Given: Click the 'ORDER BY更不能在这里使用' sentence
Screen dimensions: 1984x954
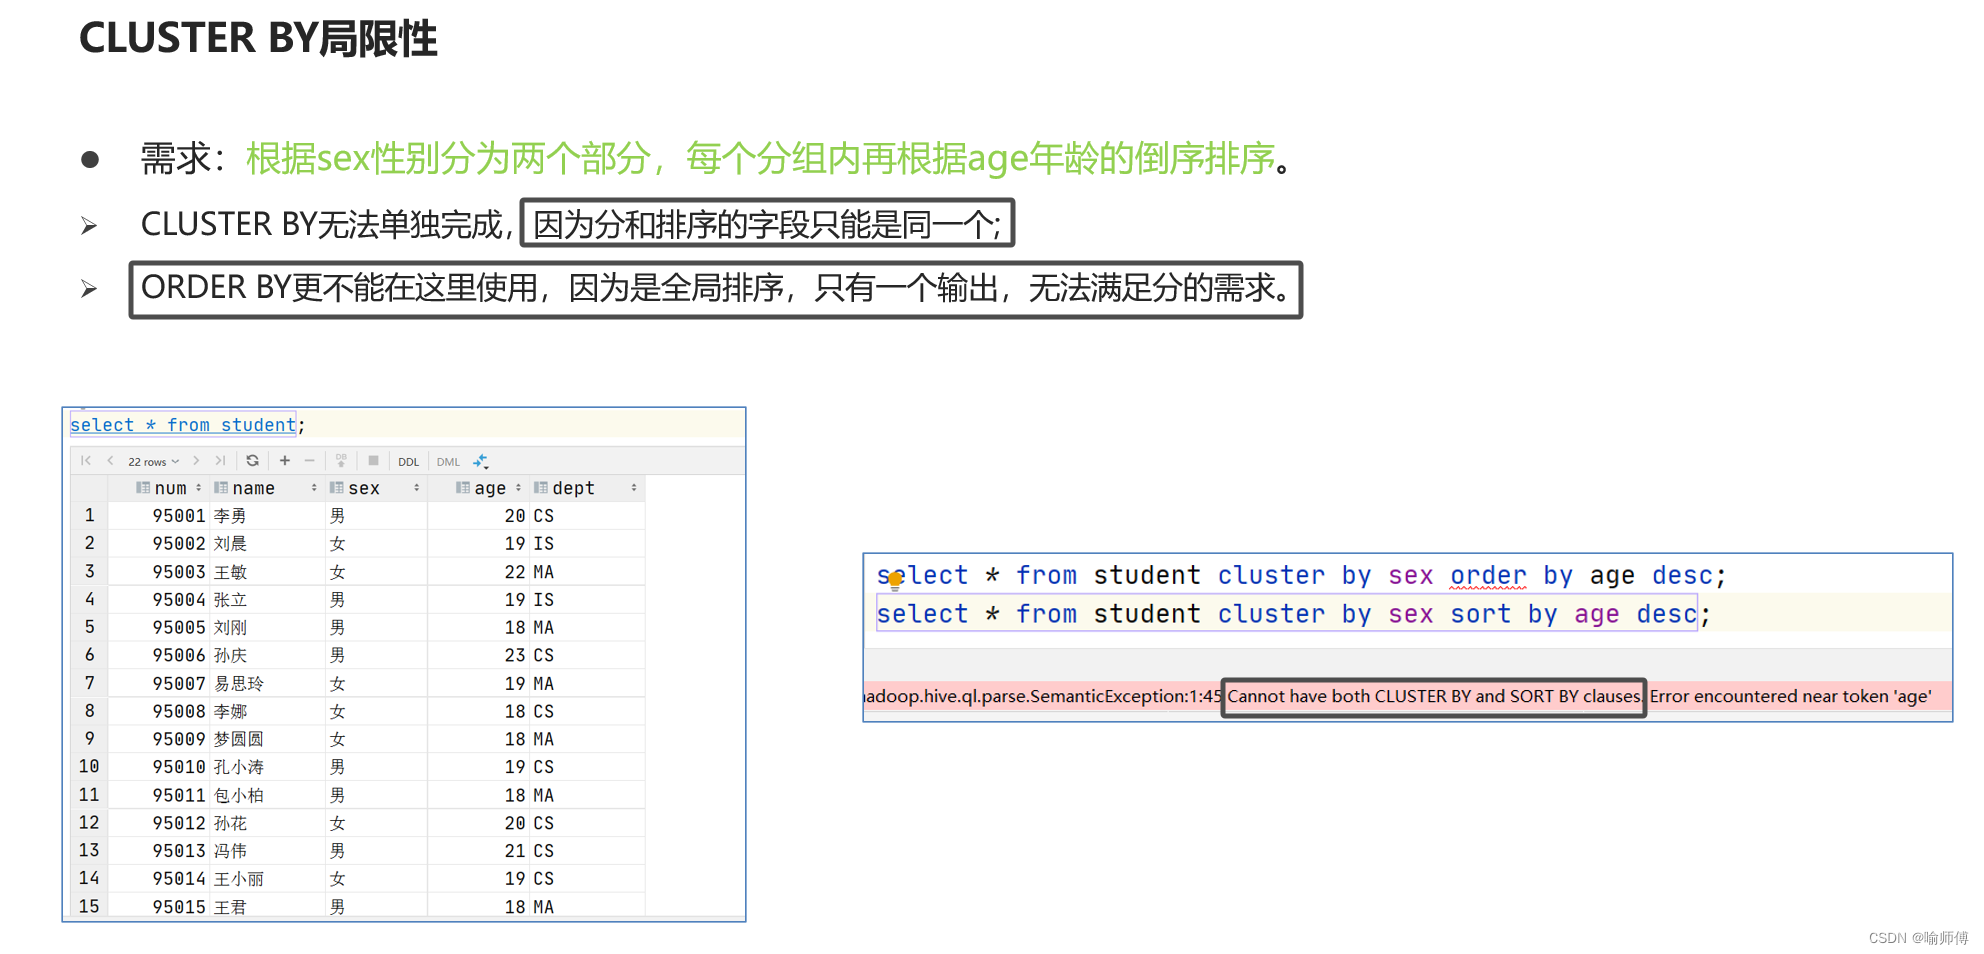Looking at the screenshot, I should pos(716,289).
